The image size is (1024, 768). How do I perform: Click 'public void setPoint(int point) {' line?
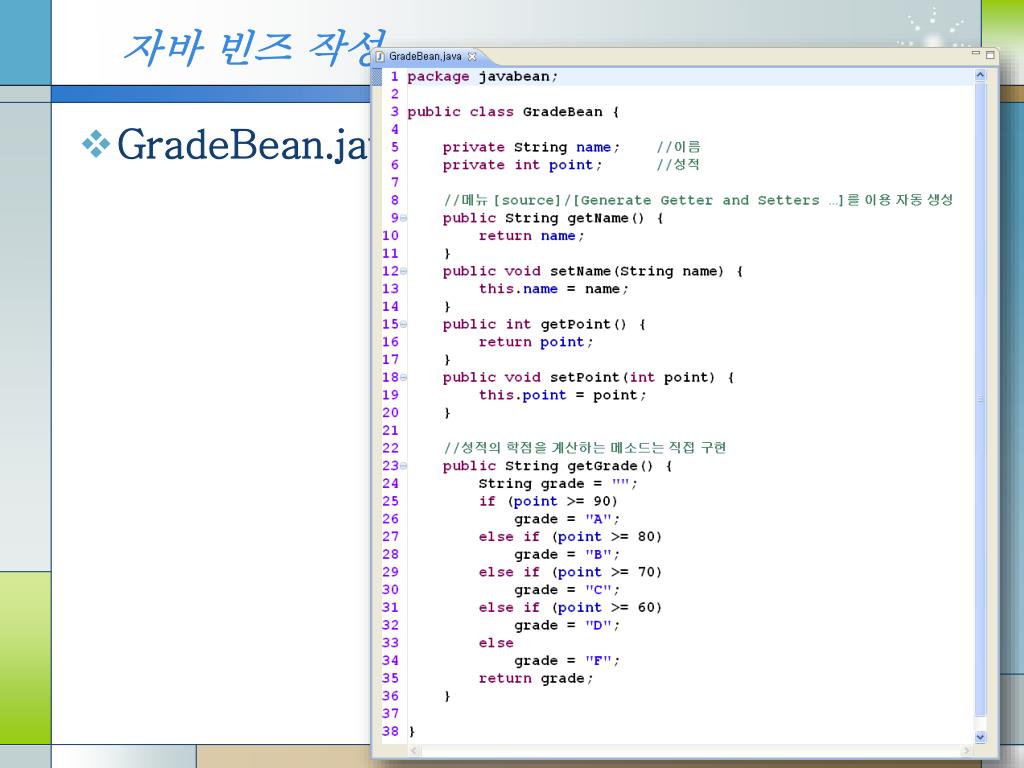click(x=588, y=377)
